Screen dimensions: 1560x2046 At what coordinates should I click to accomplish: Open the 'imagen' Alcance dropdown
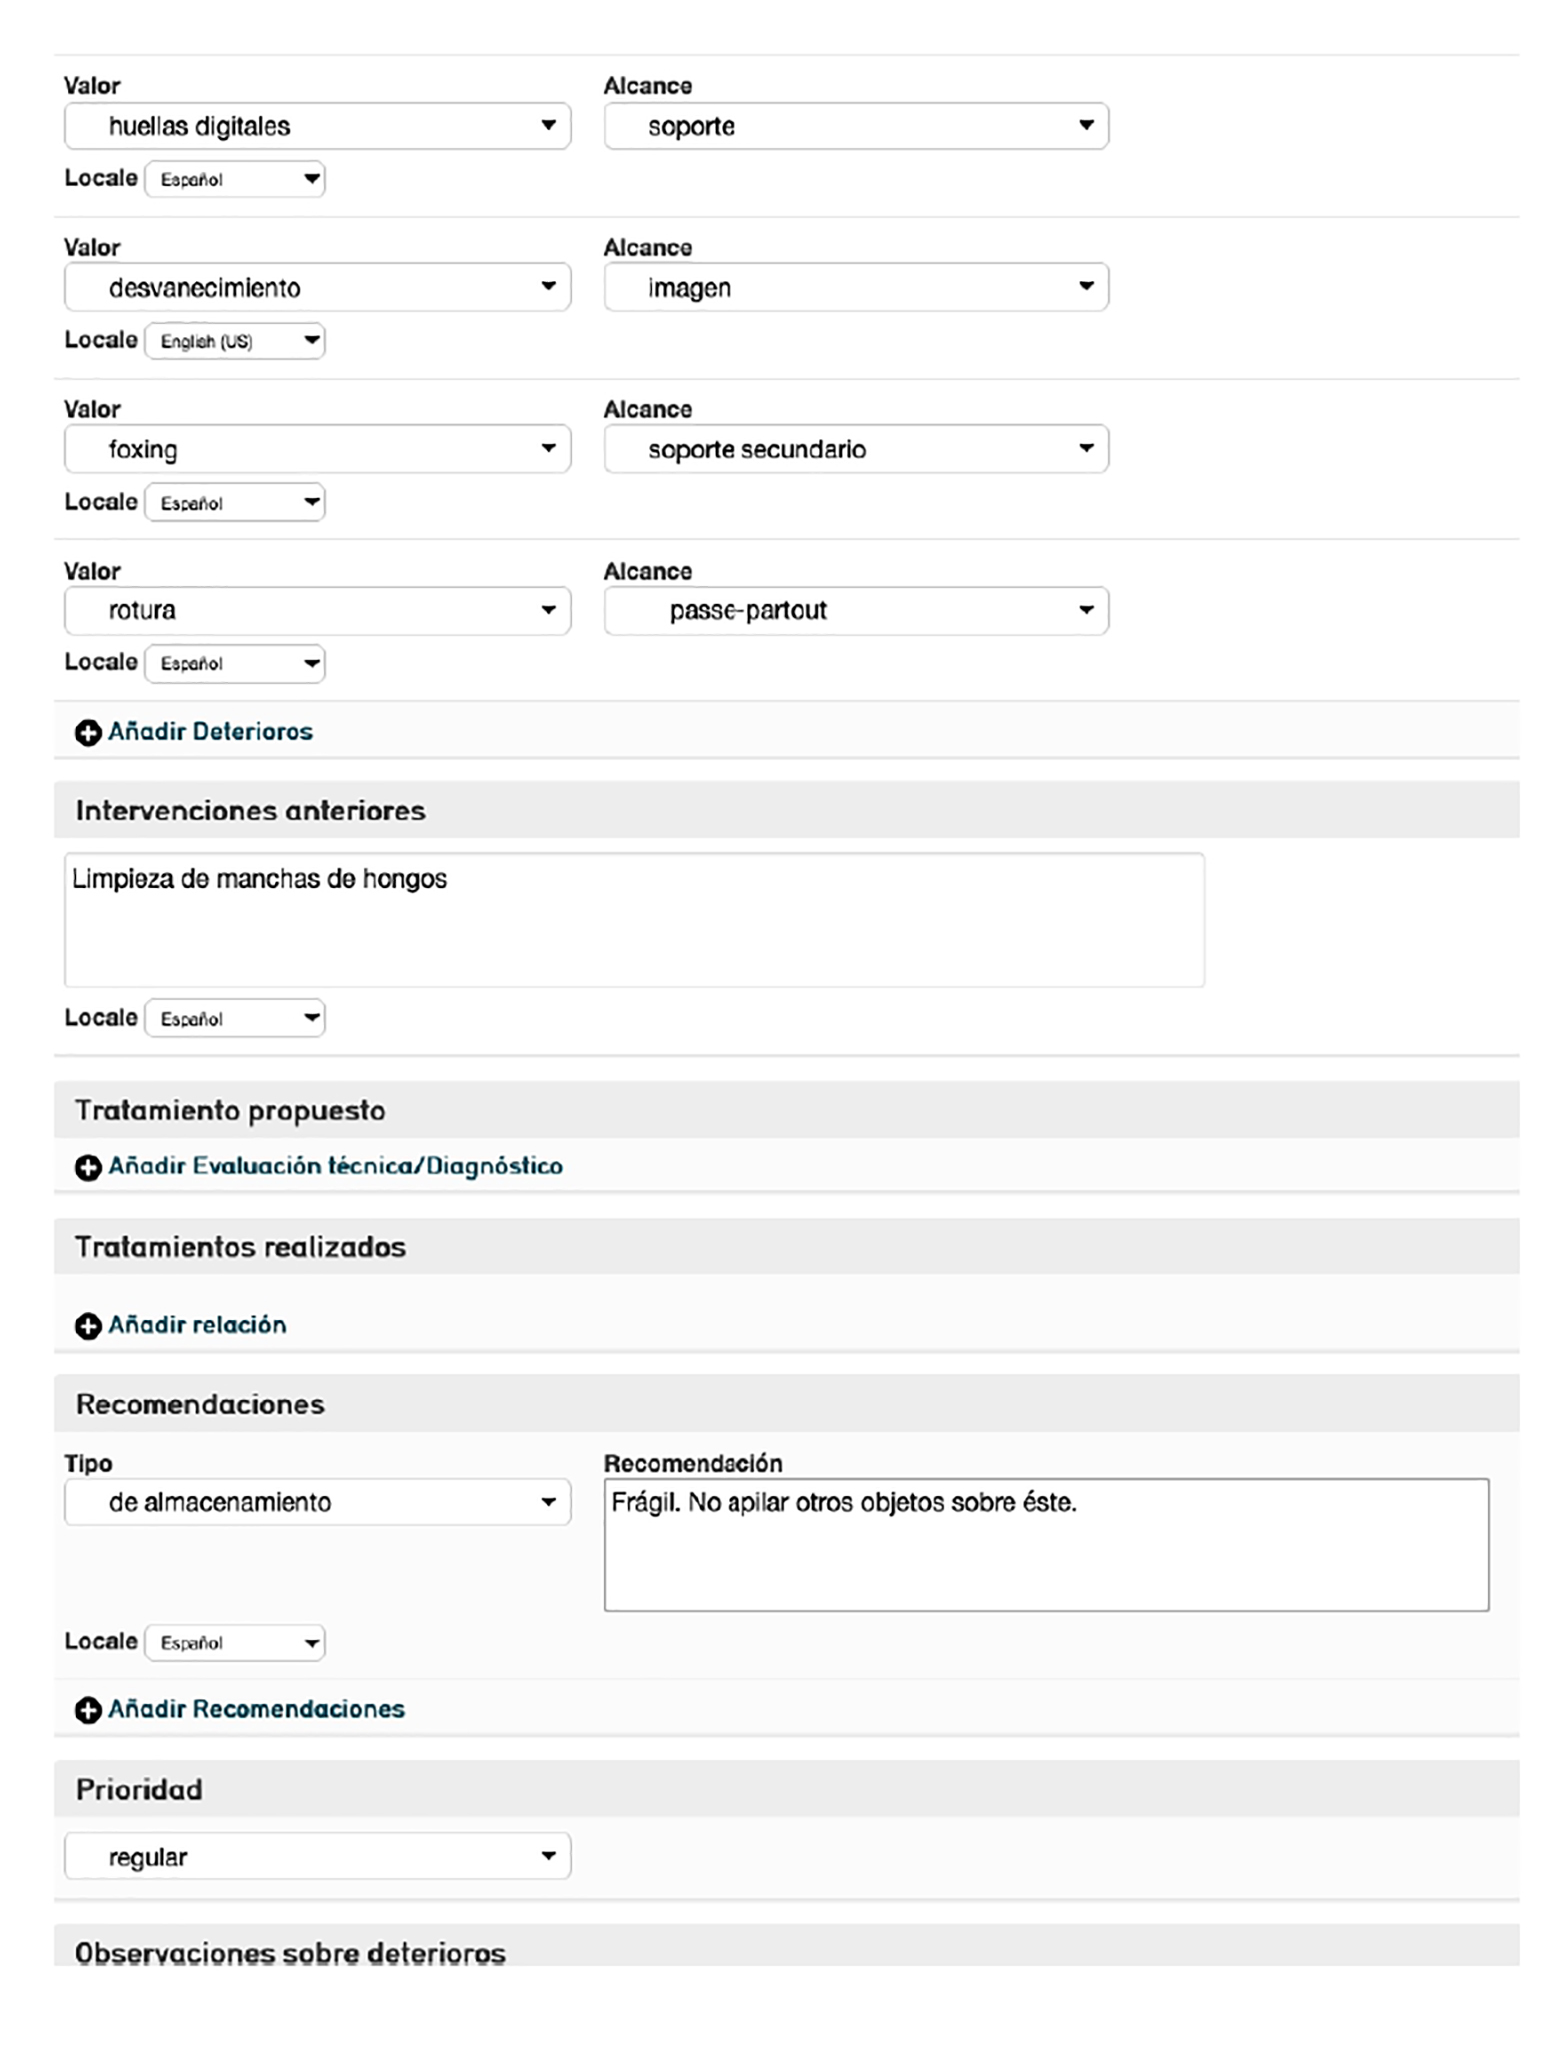click(x=856, y=288)
